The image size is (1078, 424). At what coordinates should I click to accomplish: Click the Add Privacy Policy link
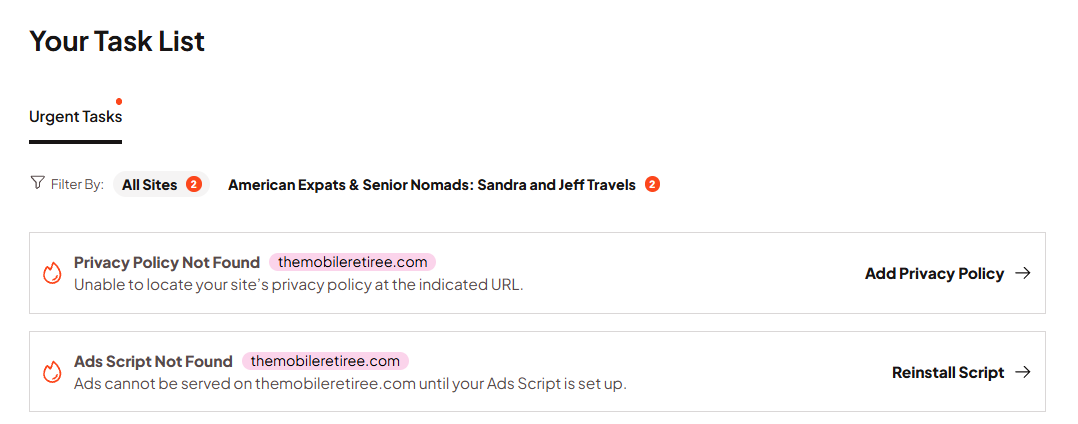[934, 273]
